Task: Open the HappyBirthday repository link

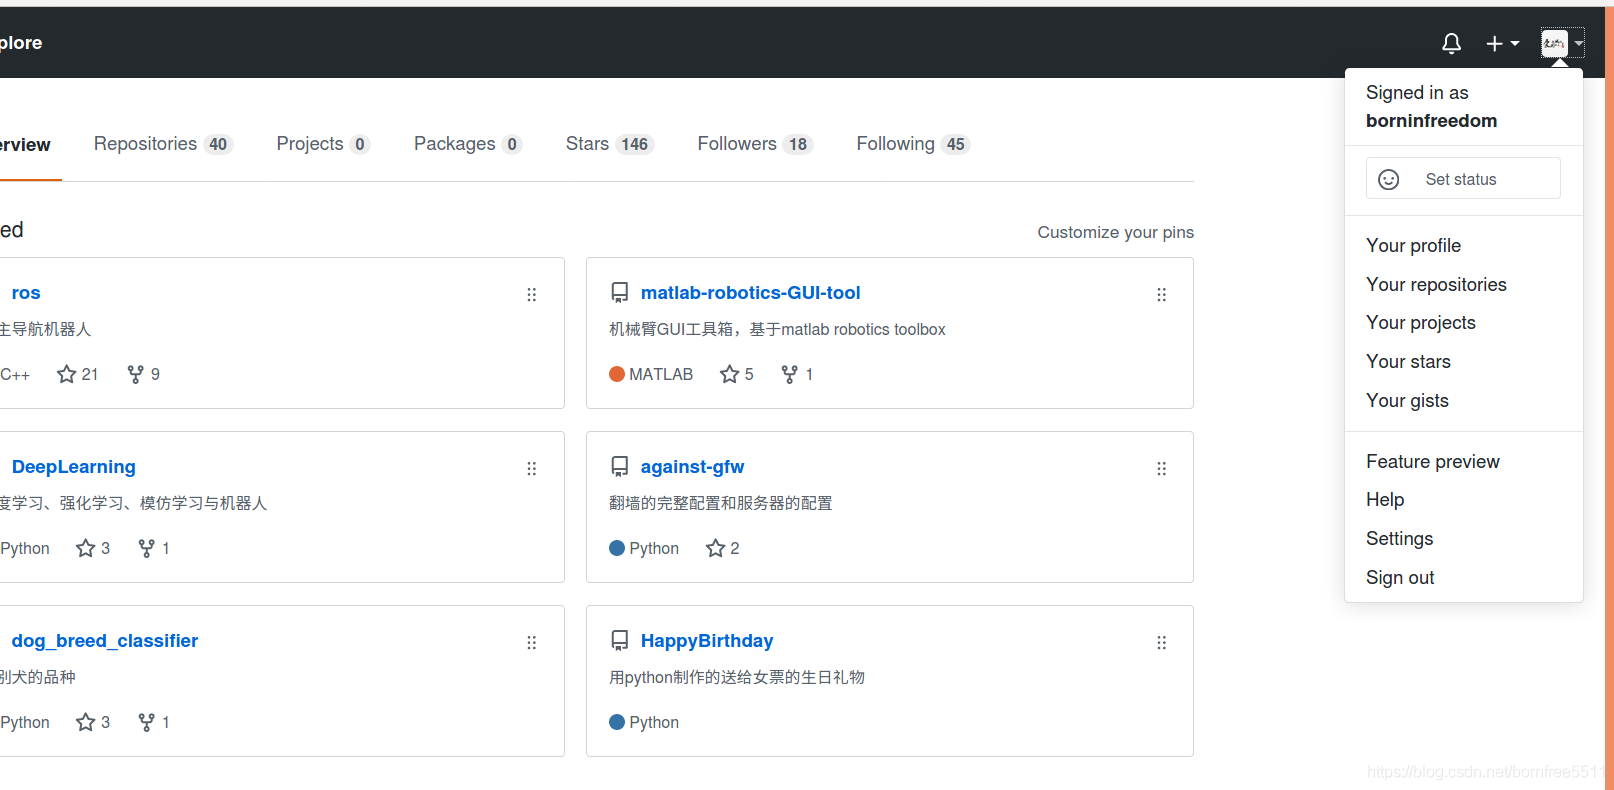Action: click(706, 640)
